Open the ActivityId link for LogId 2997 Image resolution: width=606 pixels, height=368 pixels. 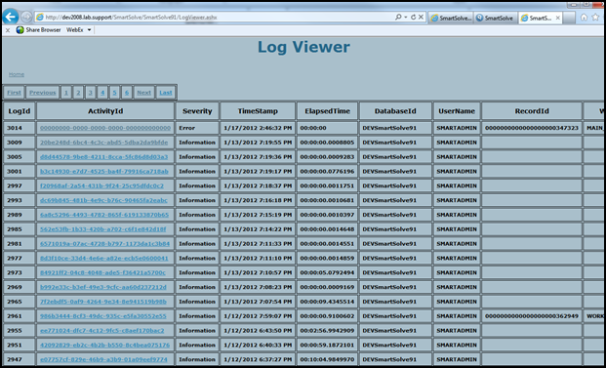tap(102, 186)
